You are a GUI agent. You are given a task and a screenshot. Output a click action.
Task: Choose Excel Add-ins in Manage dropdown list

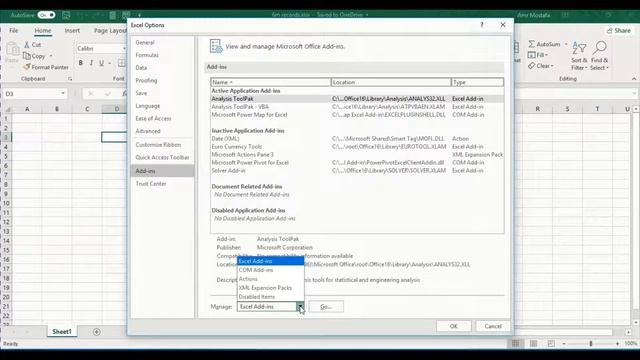point(271,261)
